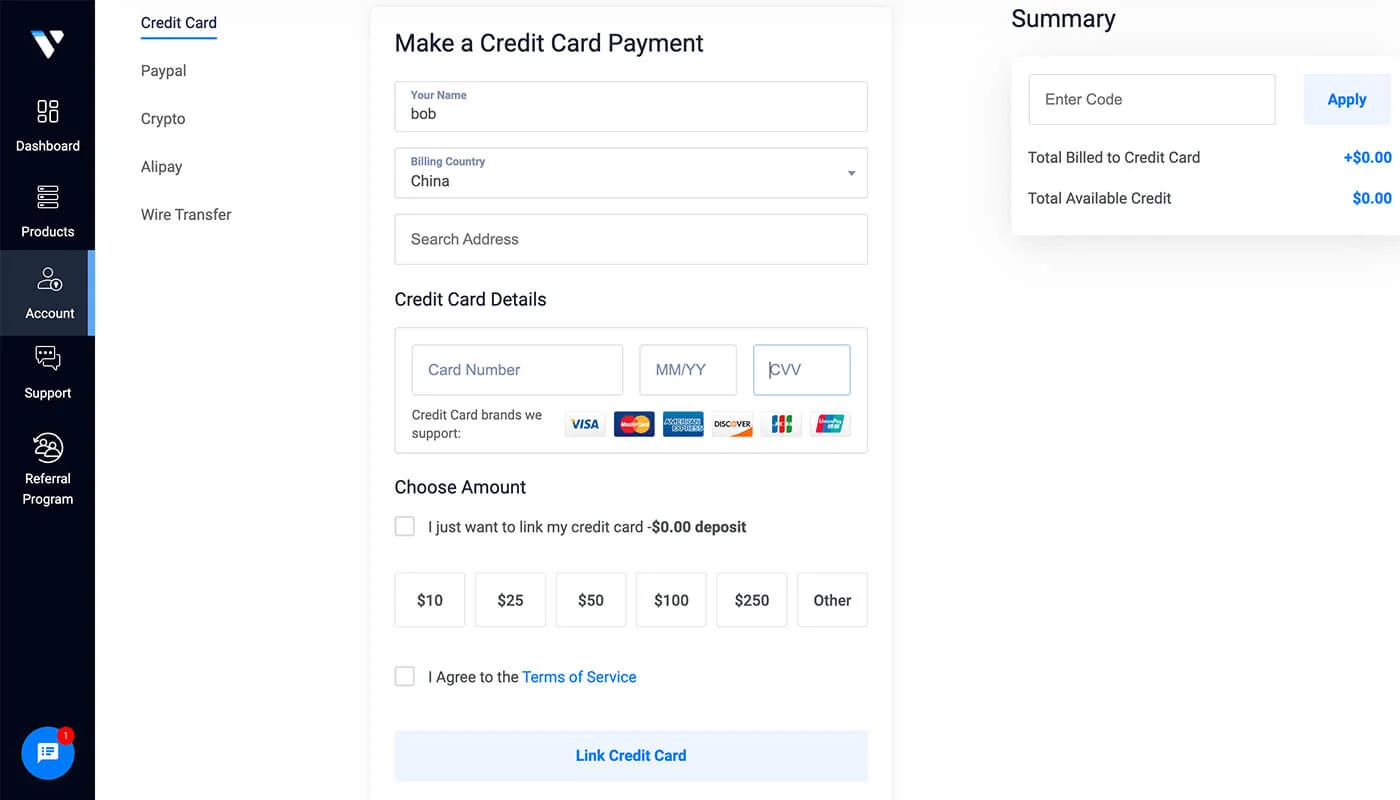This screenshot has height=800, width=1400.
Task: Click the Card Number input field
Action: (517, 370)
